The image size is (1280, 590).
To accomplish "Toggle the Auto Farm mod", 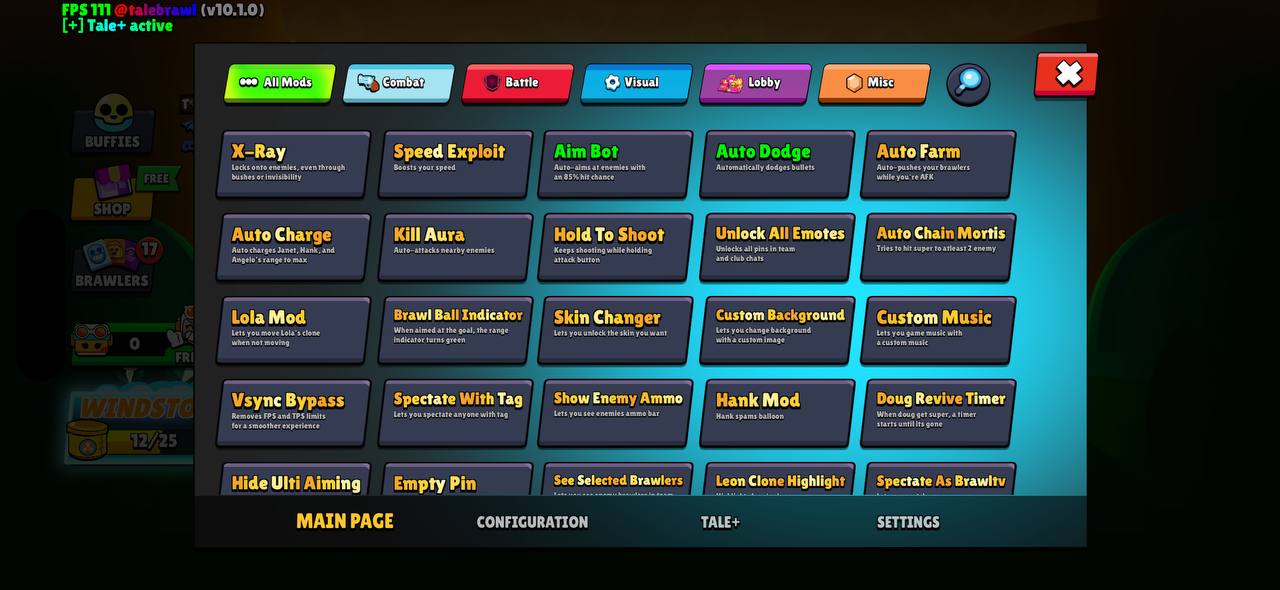I will (939, 164).
